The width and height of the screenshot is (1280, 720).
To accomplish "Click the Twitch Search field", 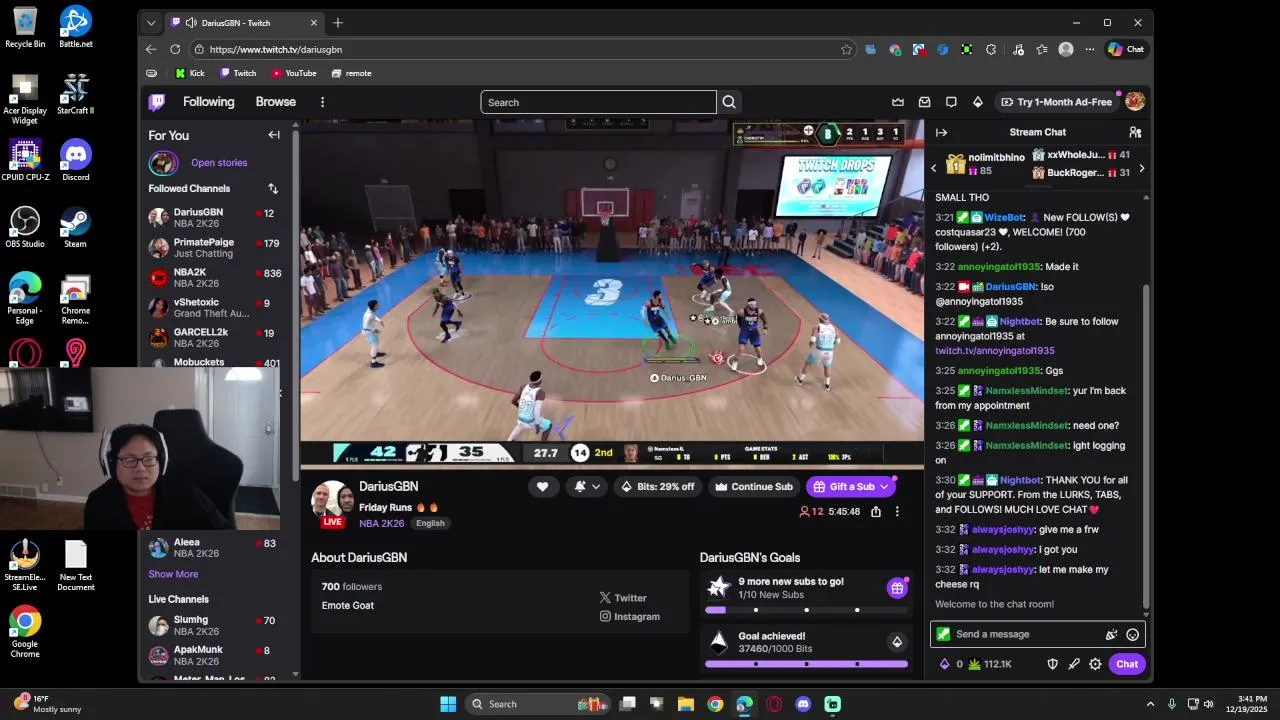I will click(598, 102).
